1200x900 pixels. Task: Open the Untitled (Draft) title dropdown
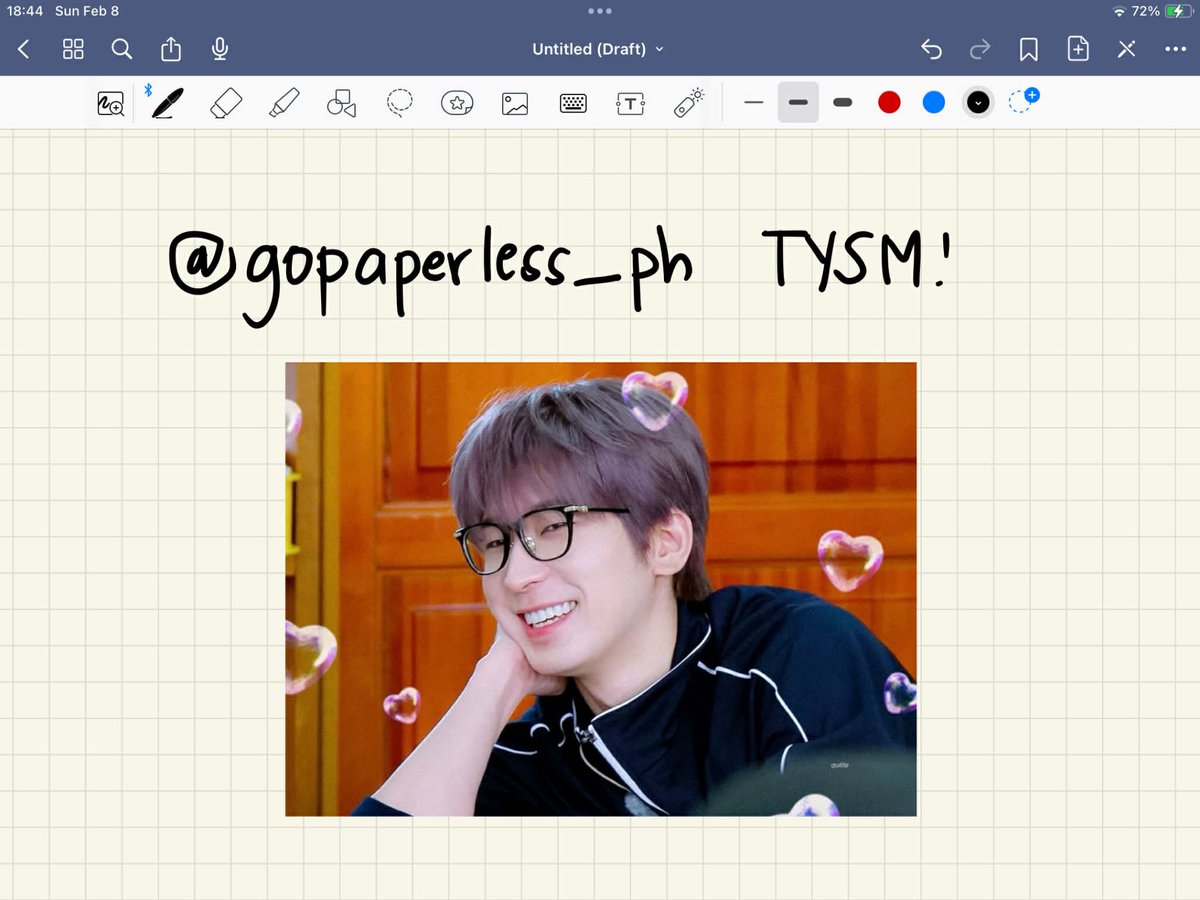(598, 49)
